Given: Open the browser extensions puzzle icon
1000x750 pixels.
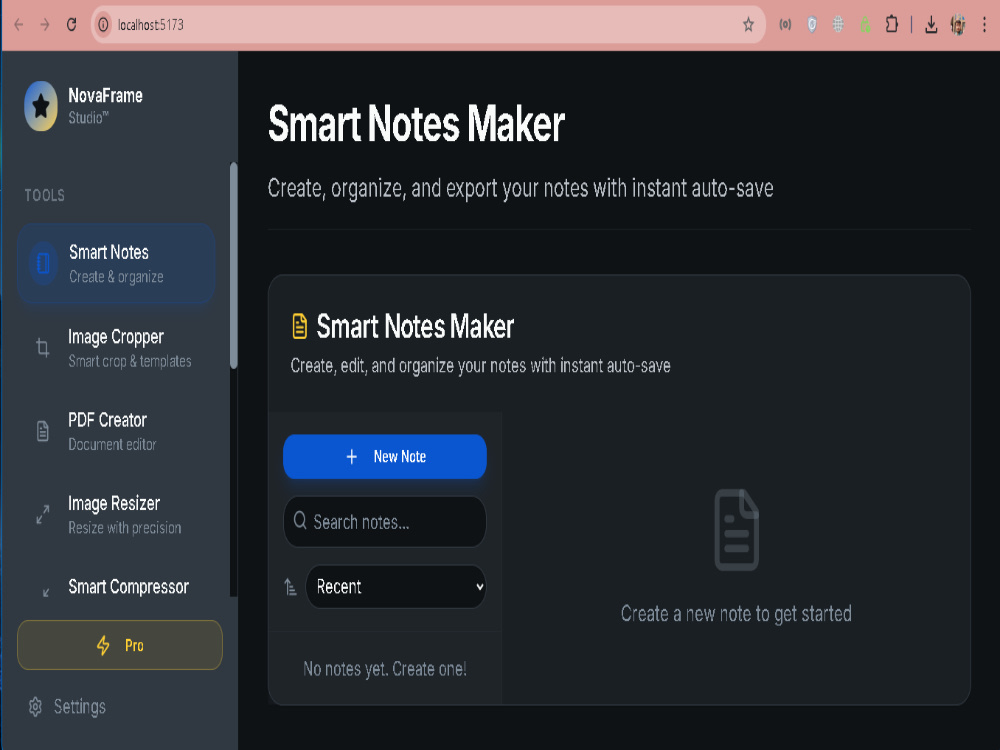Looking at the screenshot, I should 892,25.
